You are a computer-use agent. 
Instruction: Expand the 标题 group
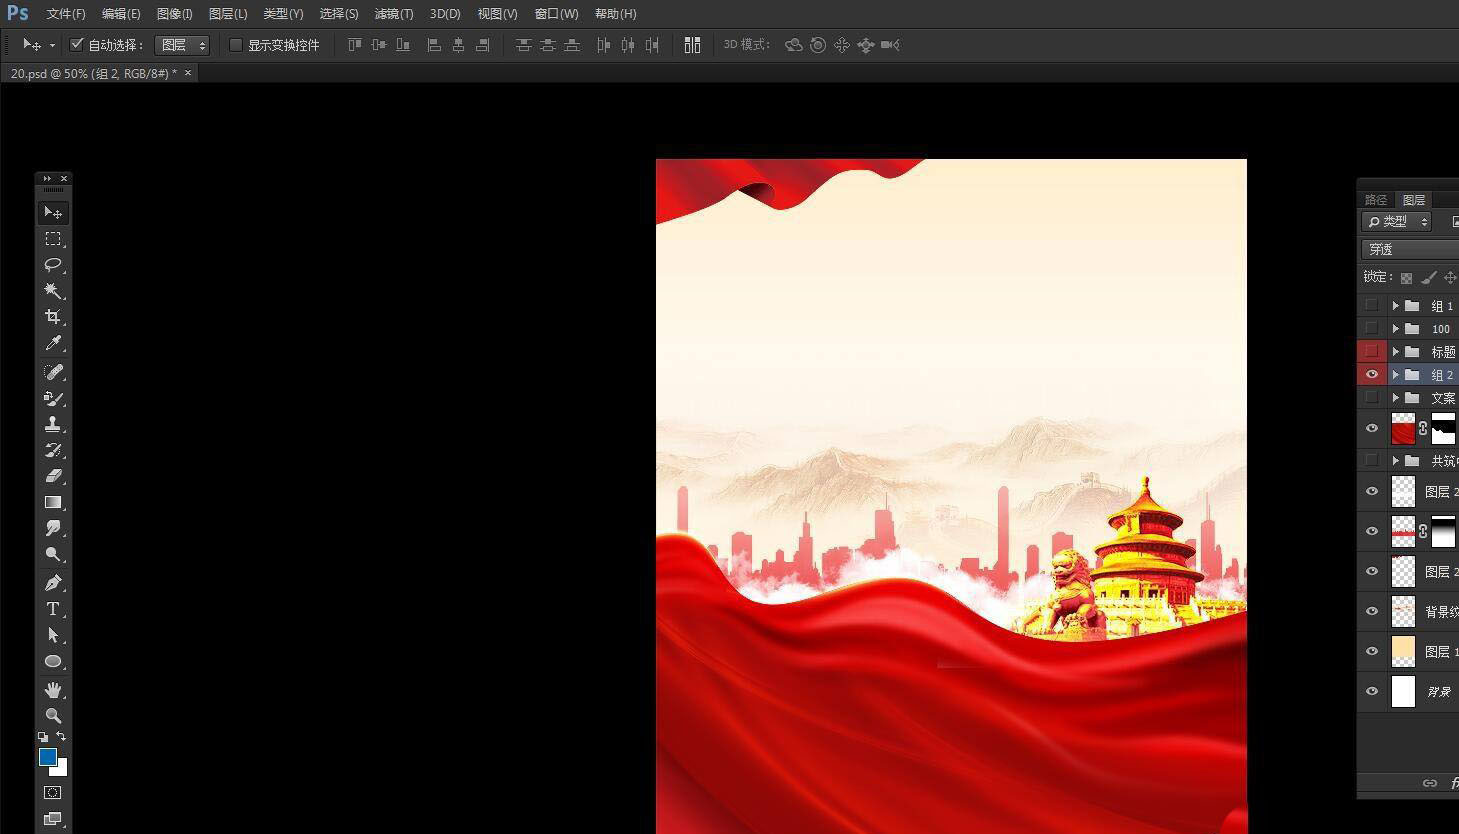point(1395,351)
